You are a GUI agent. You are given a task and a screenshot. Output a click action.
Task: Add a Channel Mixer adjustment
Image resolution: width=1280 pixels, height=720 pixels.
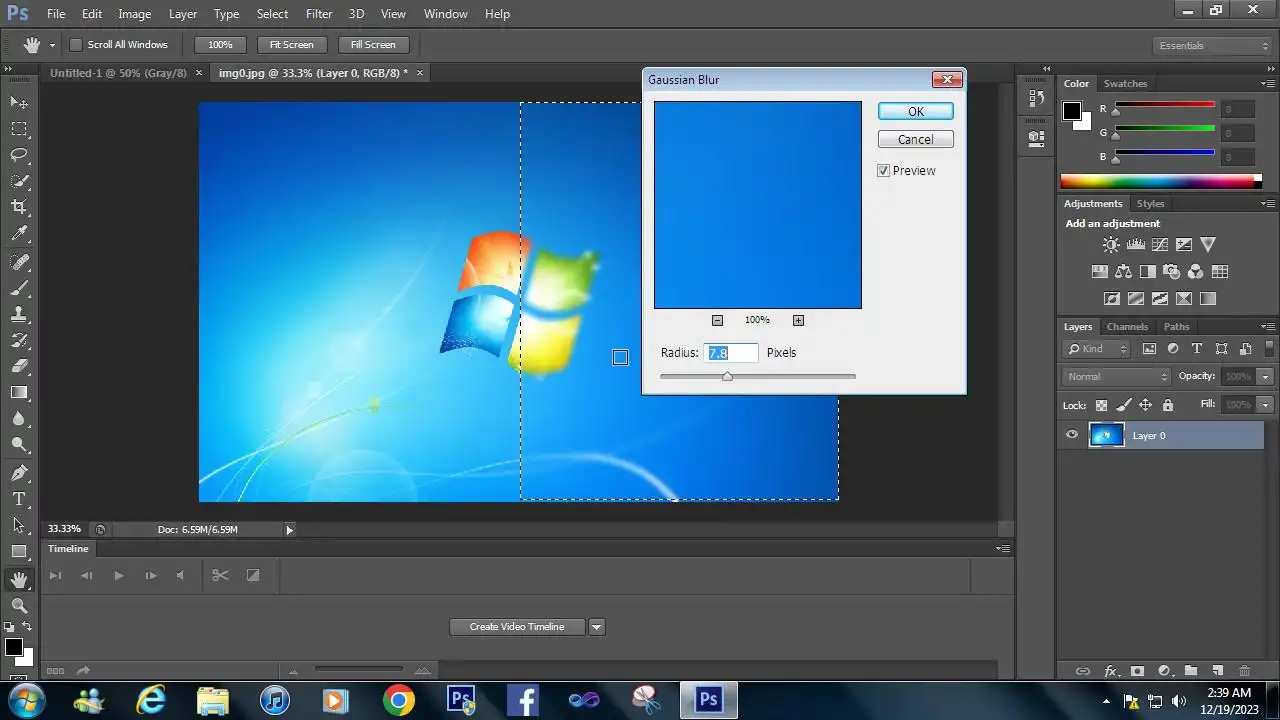[1196, 271]
